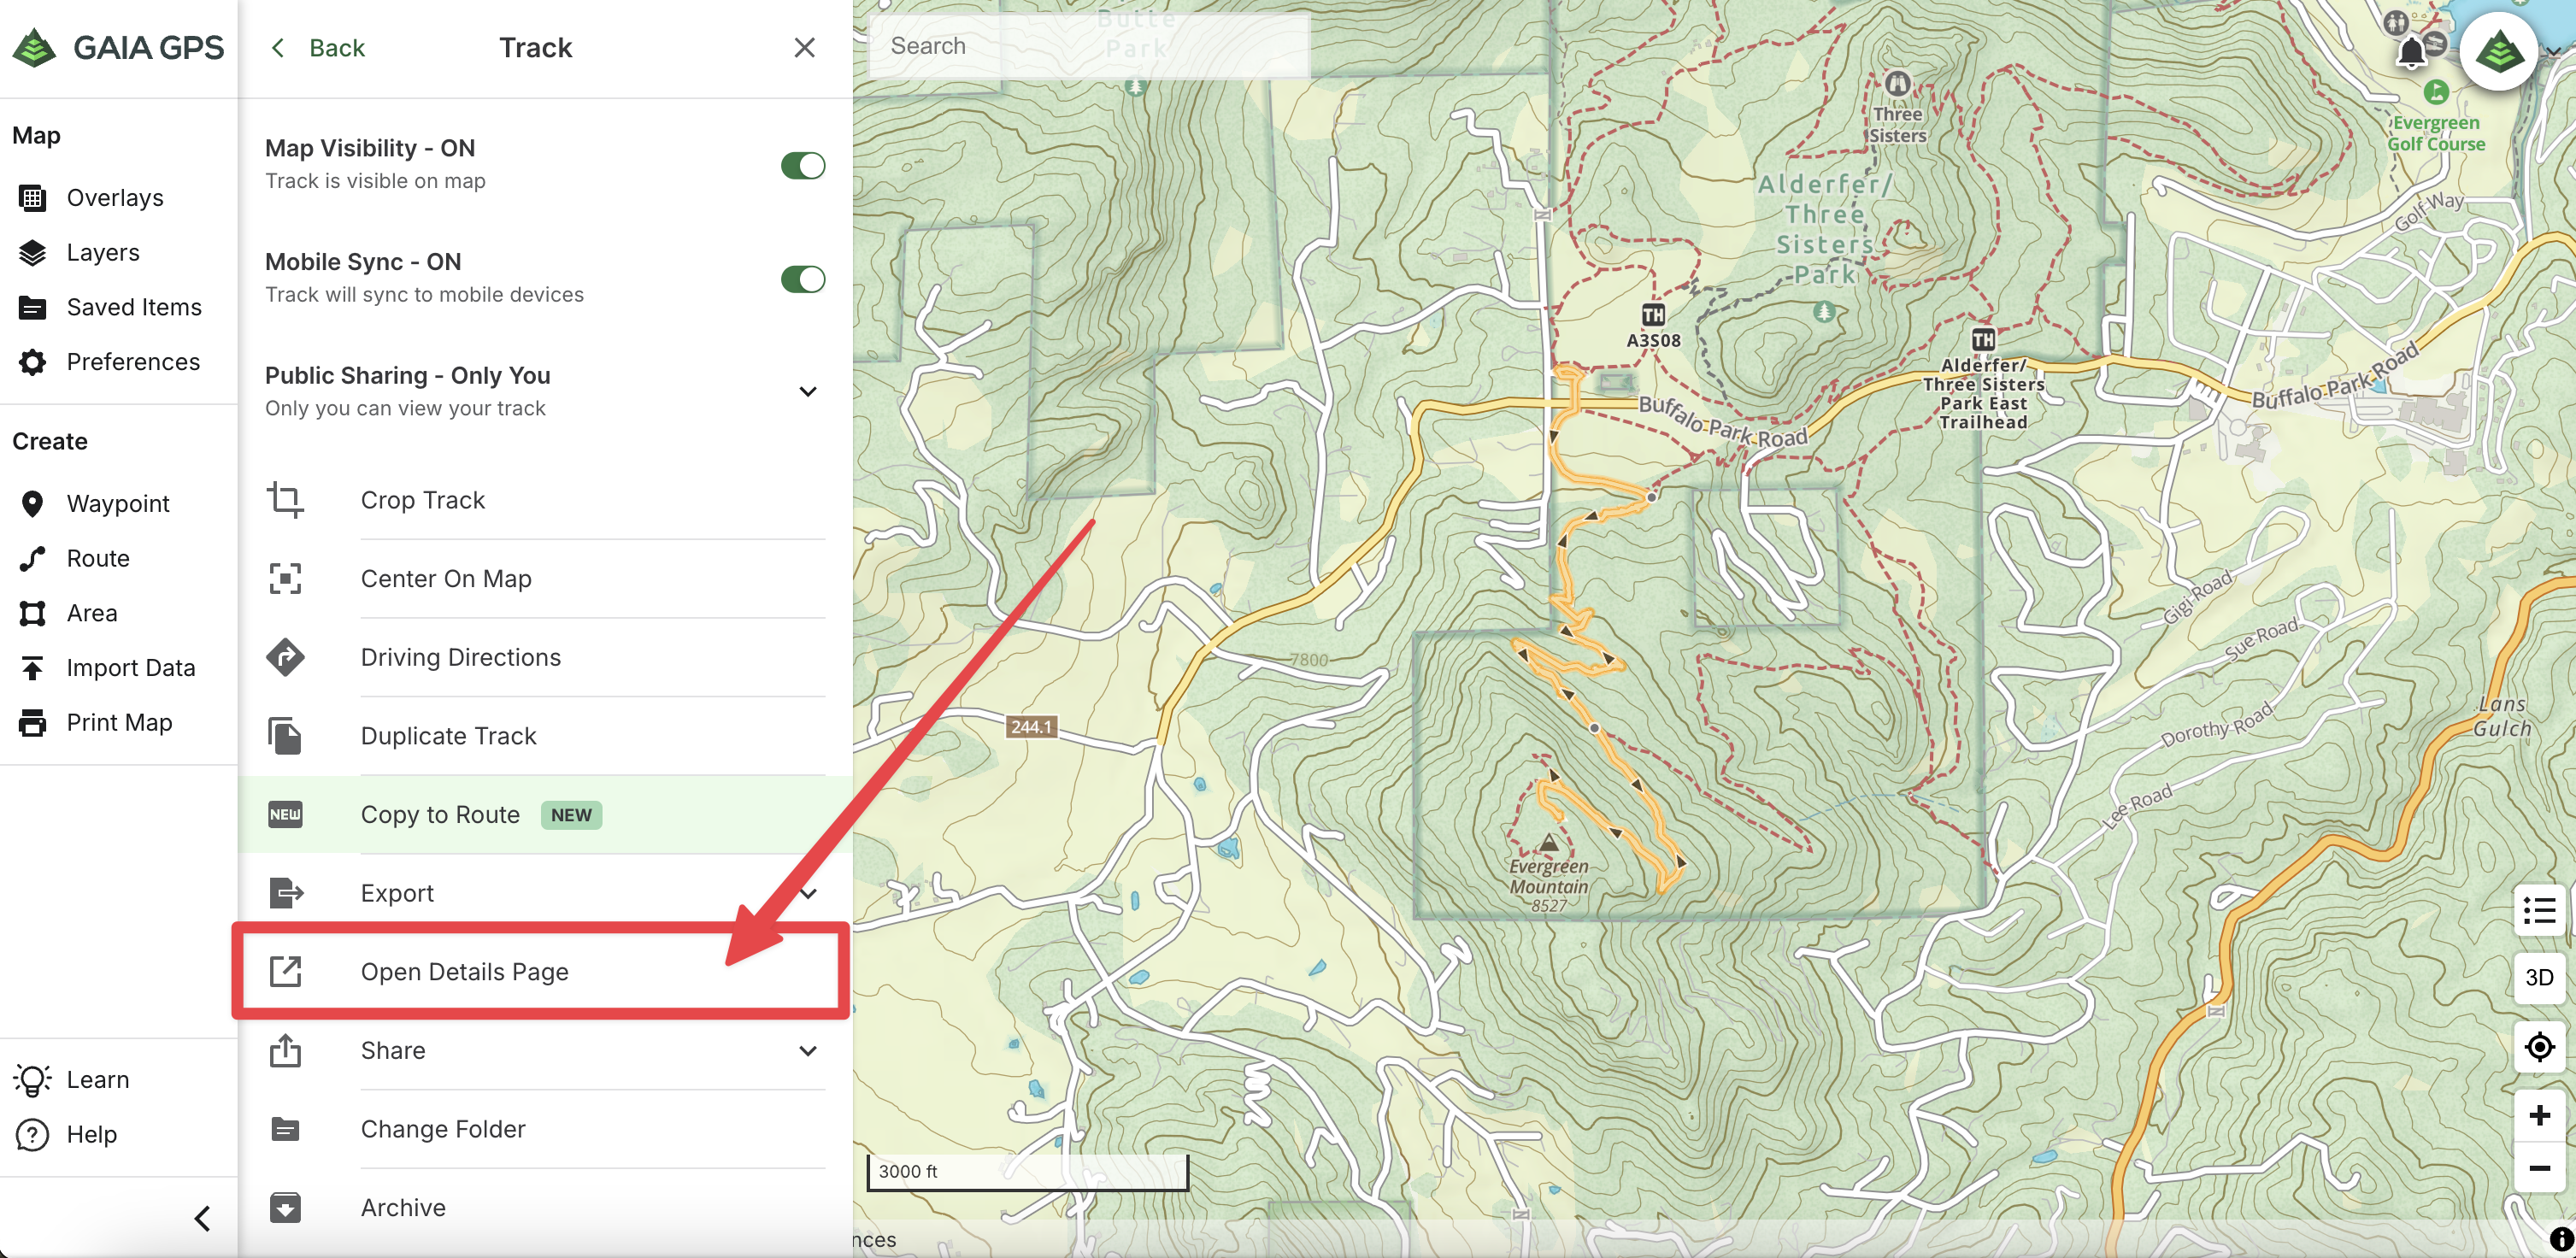The width and height of the screenshot is (2576, 1258).
Task: Expand the Export options chevron
Action: tap(808, 893)
